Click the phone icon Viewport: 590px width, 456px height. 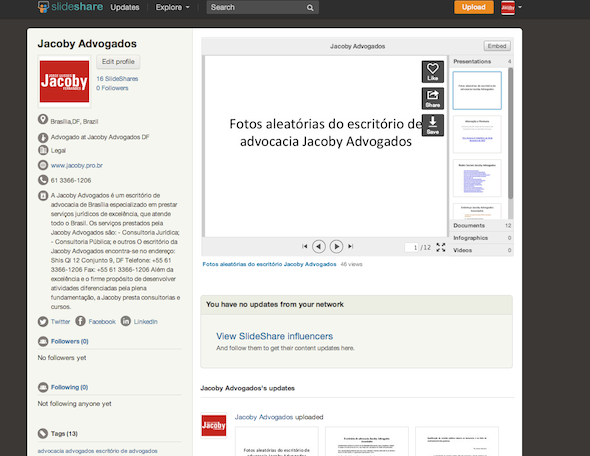(43, 180)
